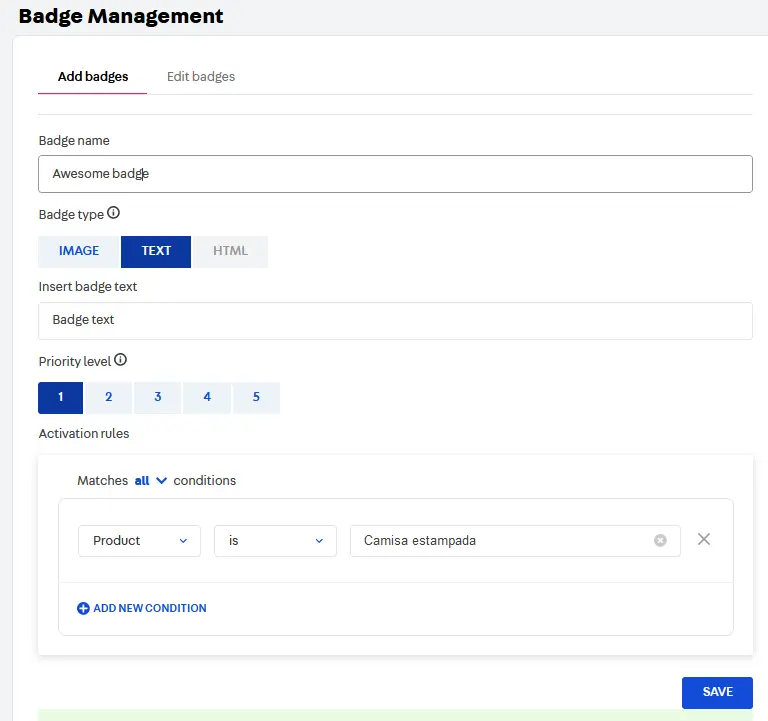This screenshot has height=721, width=768.
Task: Set priority level to 4
Action: [207, 397]
